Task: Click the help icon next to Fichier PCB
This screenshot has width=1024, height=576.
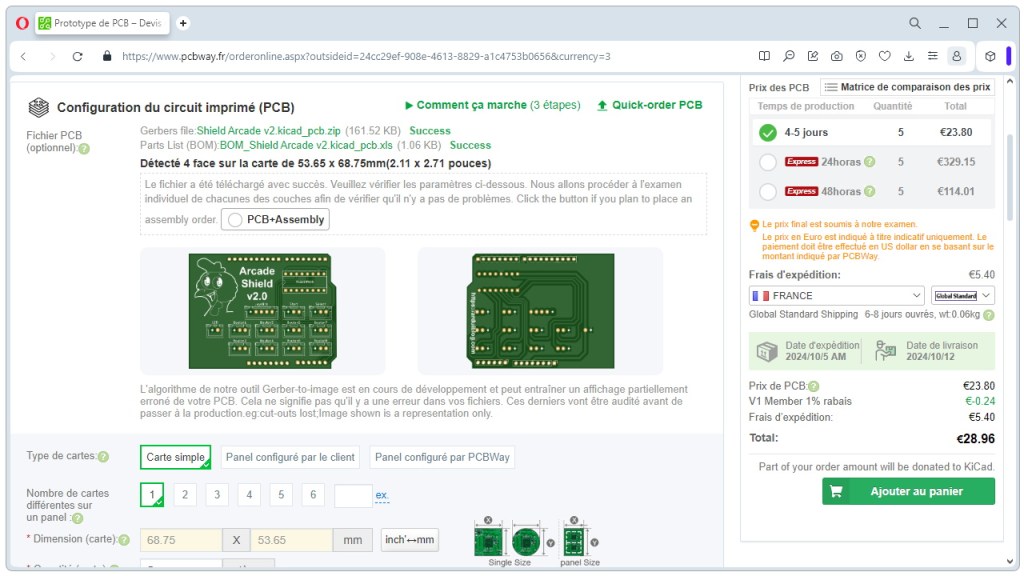Action: coord(84,148)
